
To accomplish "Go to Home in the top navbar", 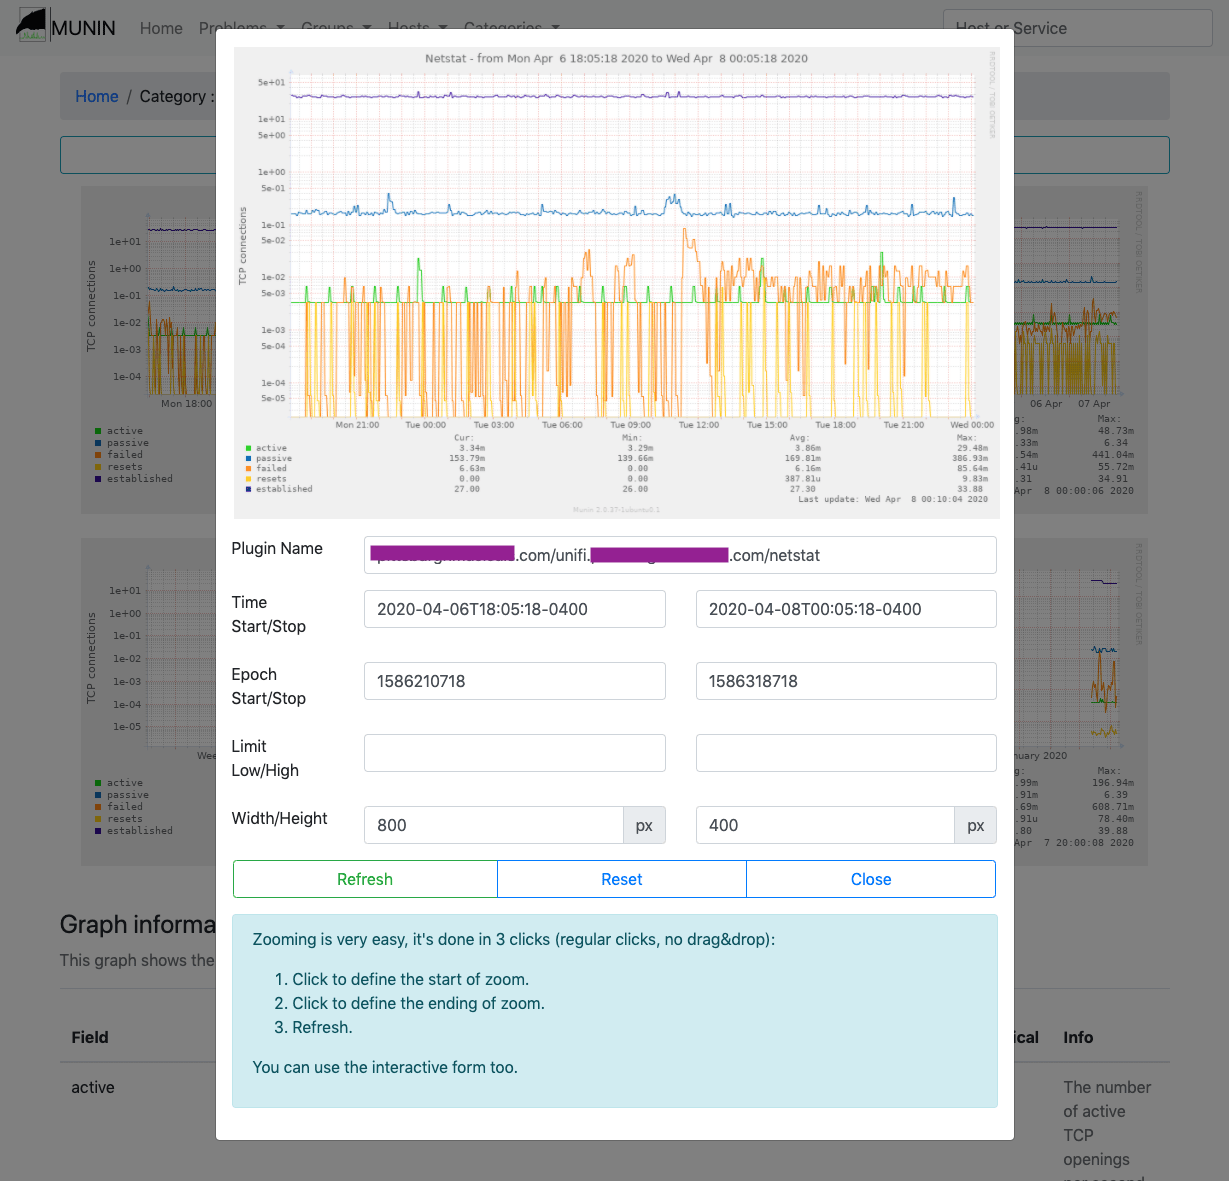I will (161, 28).
